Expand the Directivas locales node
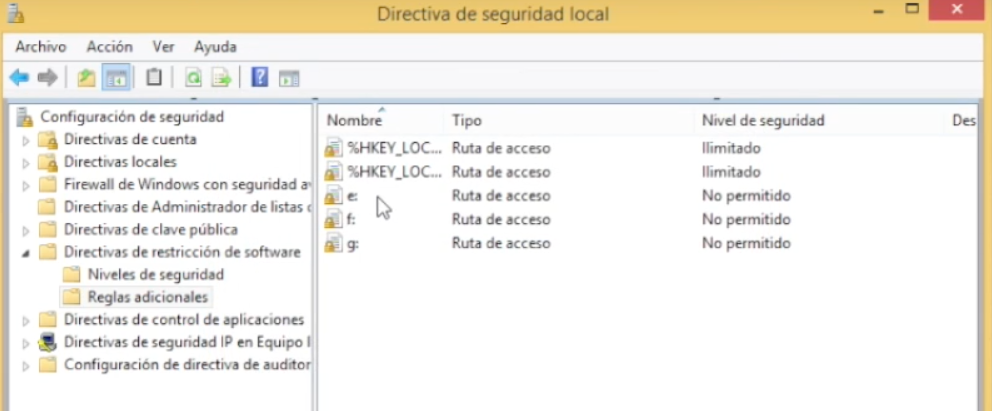 coord(27,162)
